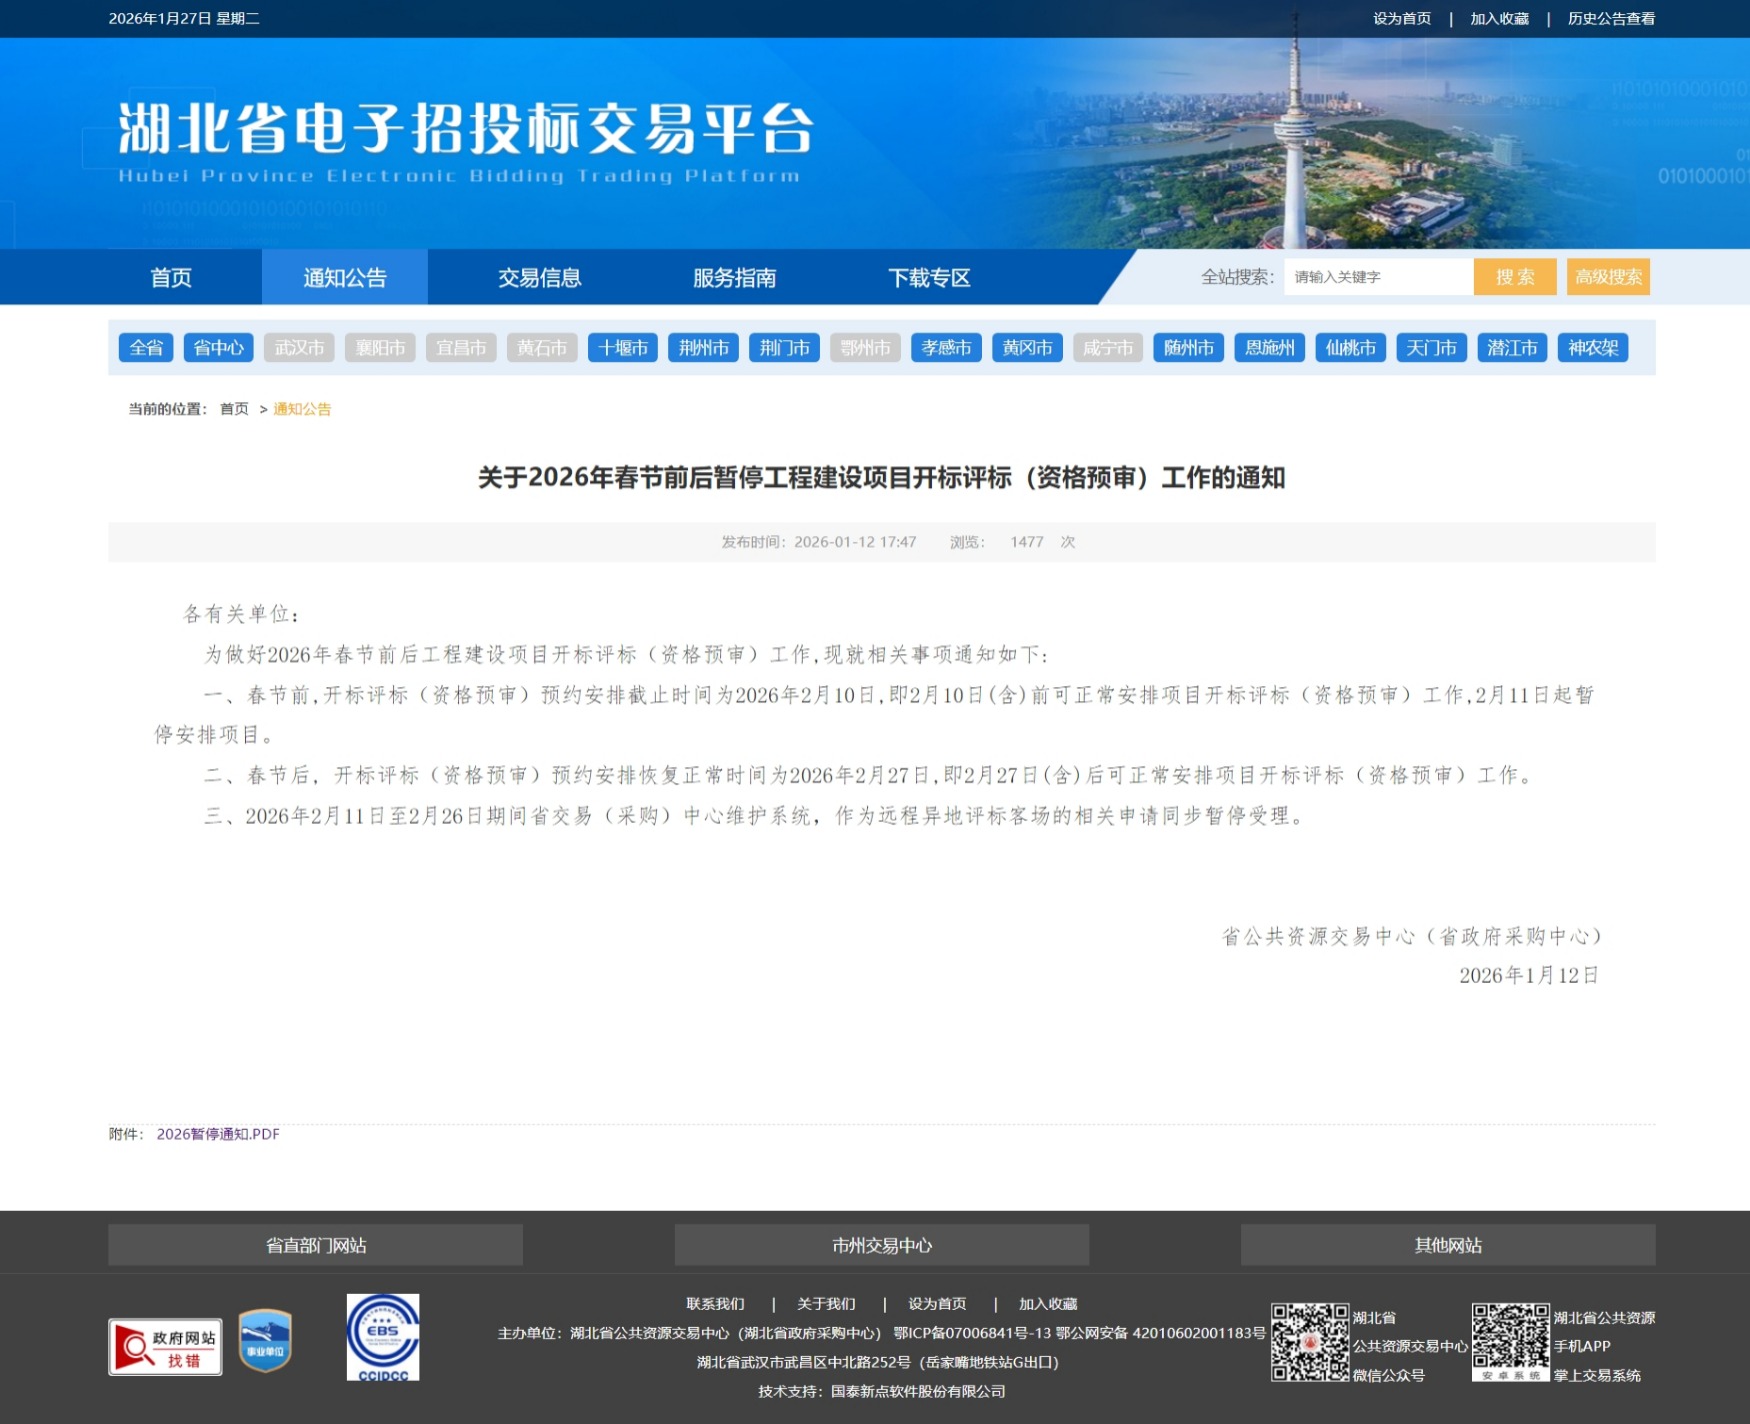Go to 首页 via breadcrumb link

(234, 409)
